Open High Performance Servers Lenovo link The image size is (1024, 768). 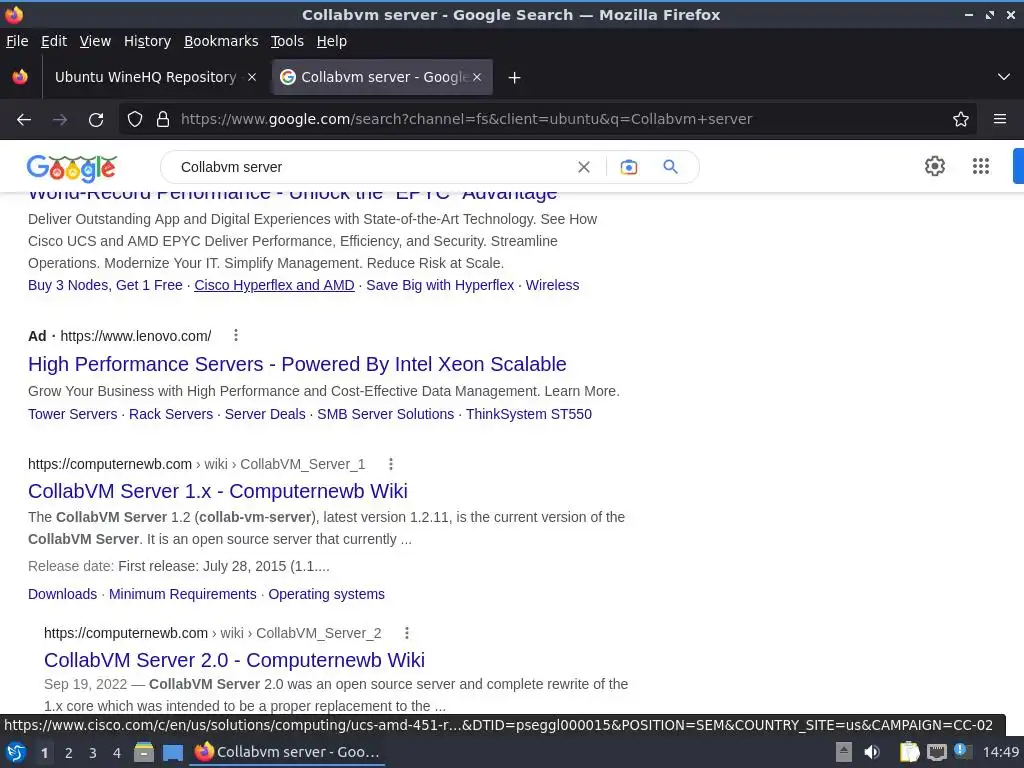(297, 364)
